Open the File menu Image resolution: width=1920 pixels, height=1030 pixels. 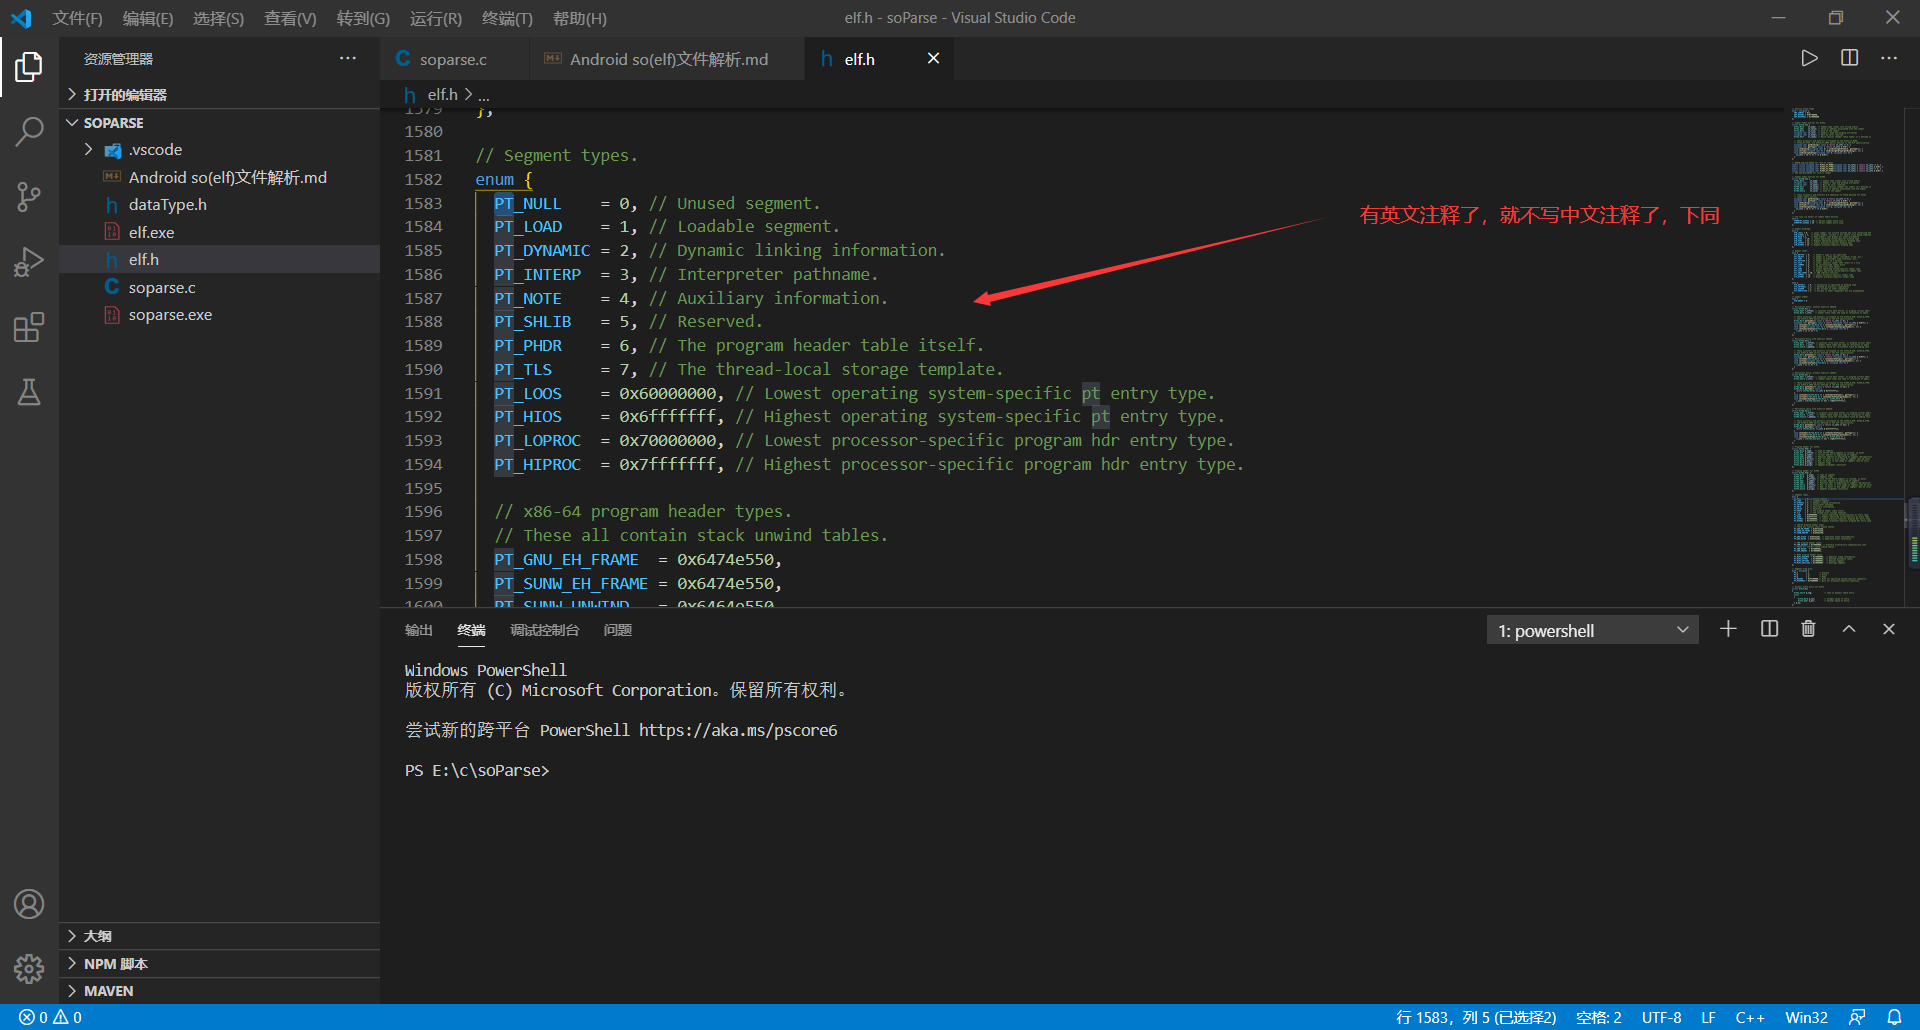coord(77,18)
